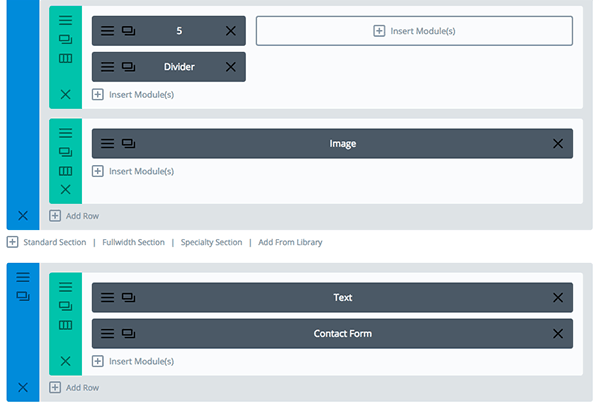Viewport: 600px width, 407px height.
Task: Open settings for the Divider module
Action: point(107,67)
